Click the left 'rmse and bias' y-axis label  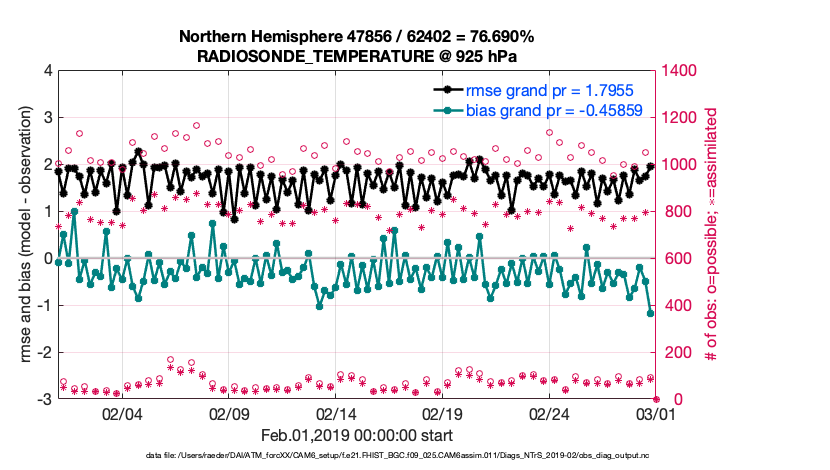pos(22,235)
